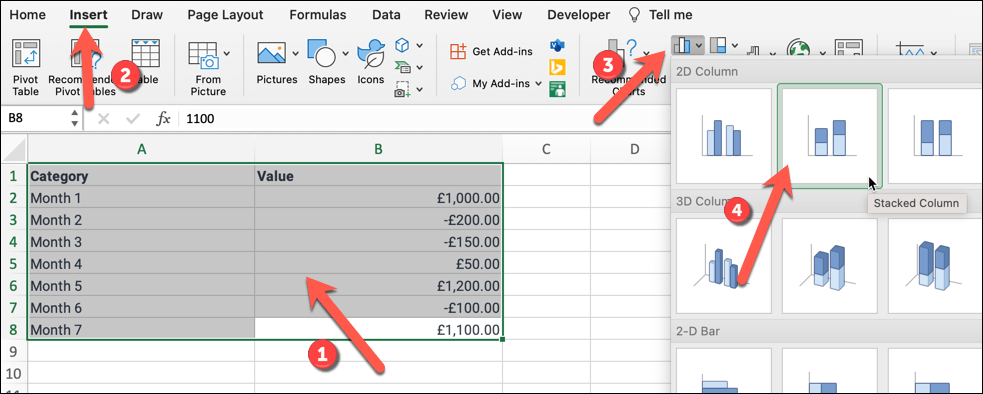
Task: Open the Formulas tab
Action: [317, 14]
